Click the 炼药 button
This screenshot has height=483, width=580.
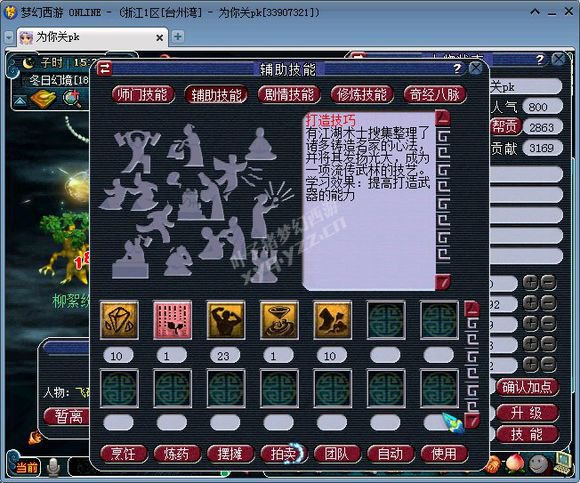click(177, 454)
